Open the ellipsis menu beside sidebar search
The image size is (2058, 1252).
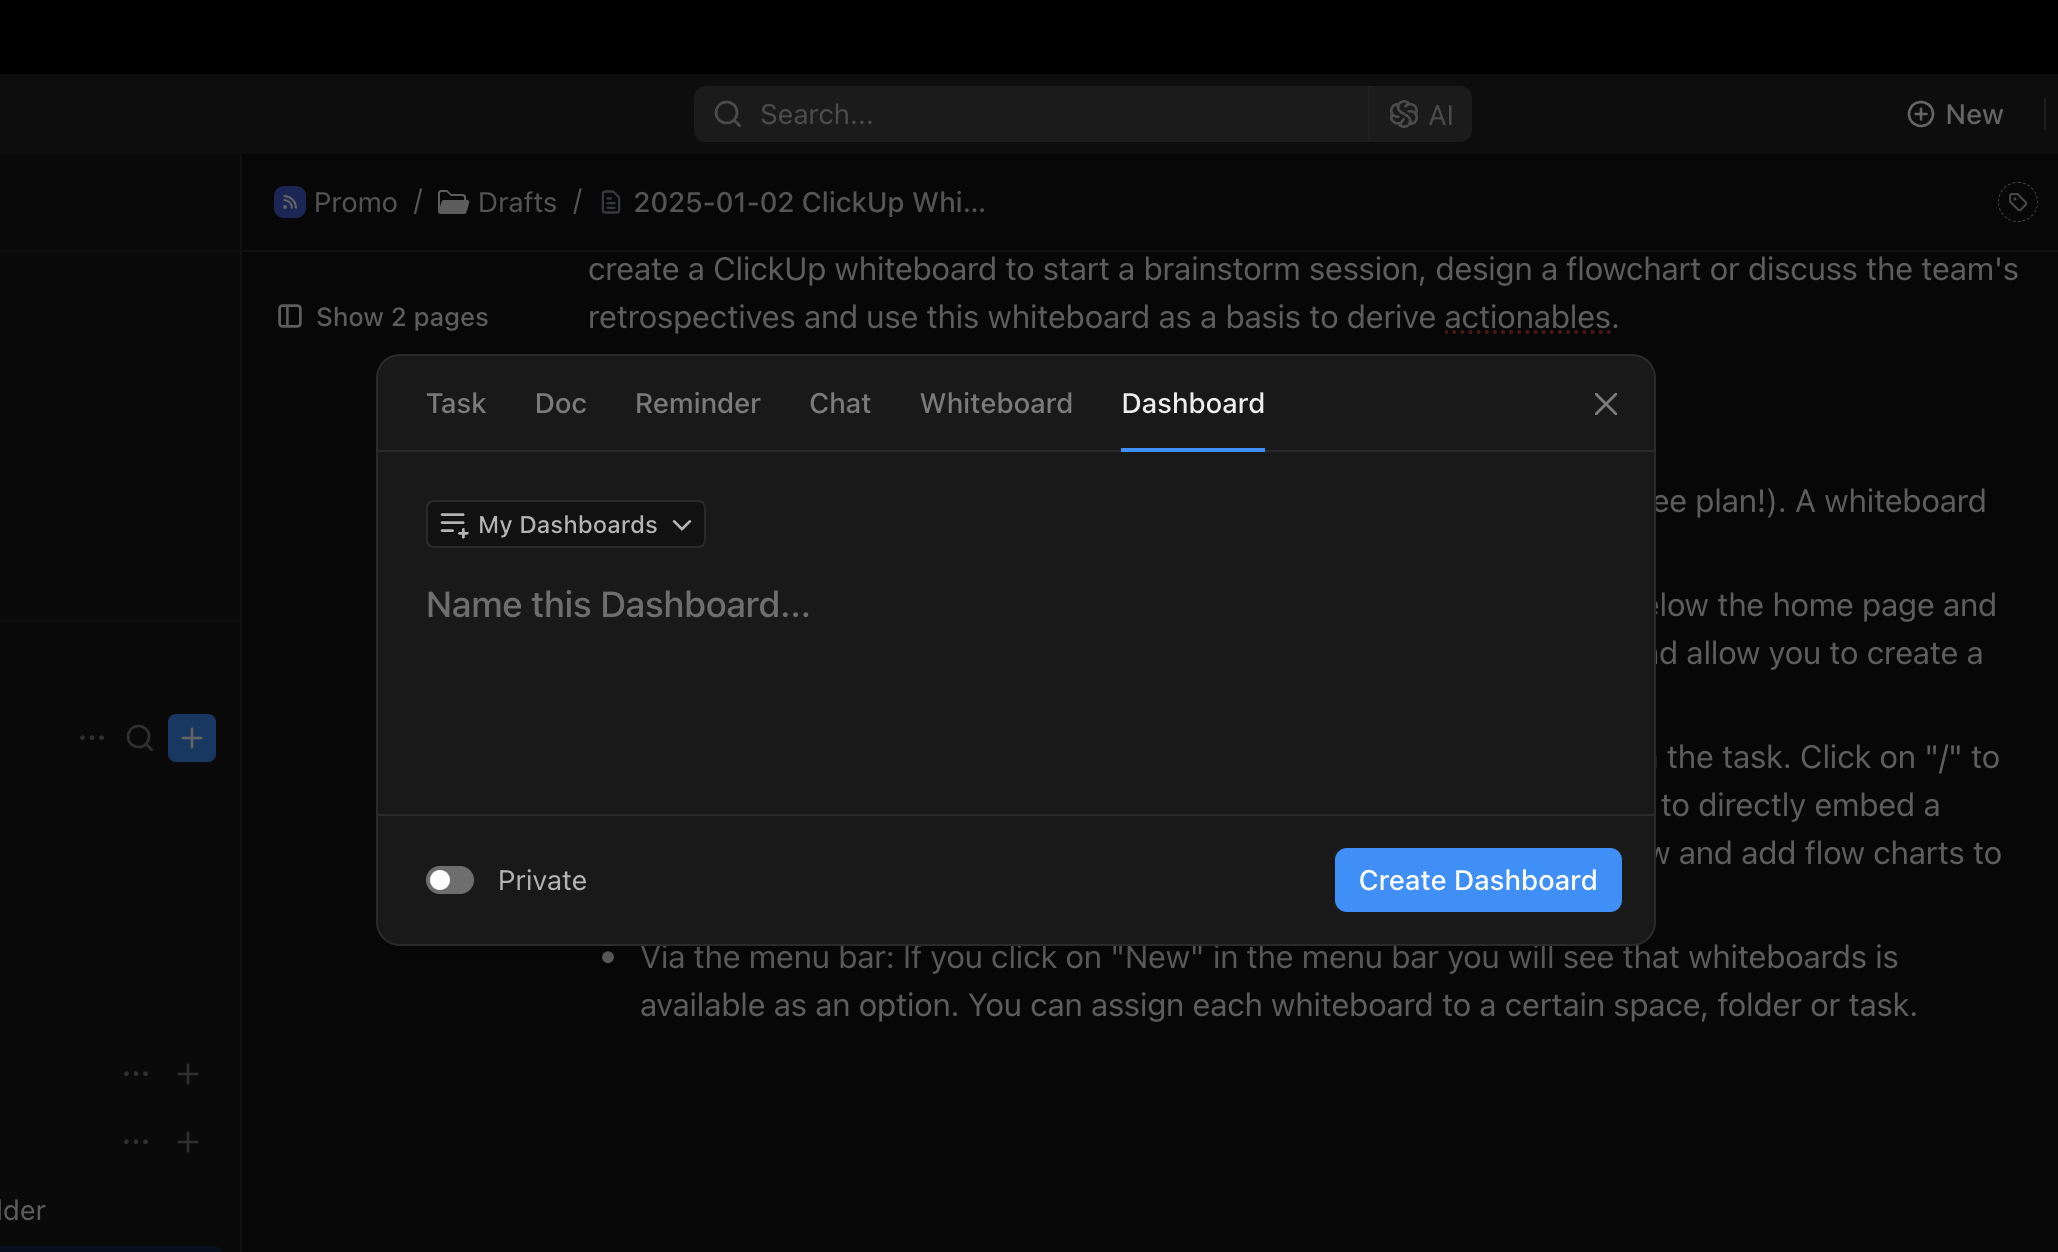(92, 738)
